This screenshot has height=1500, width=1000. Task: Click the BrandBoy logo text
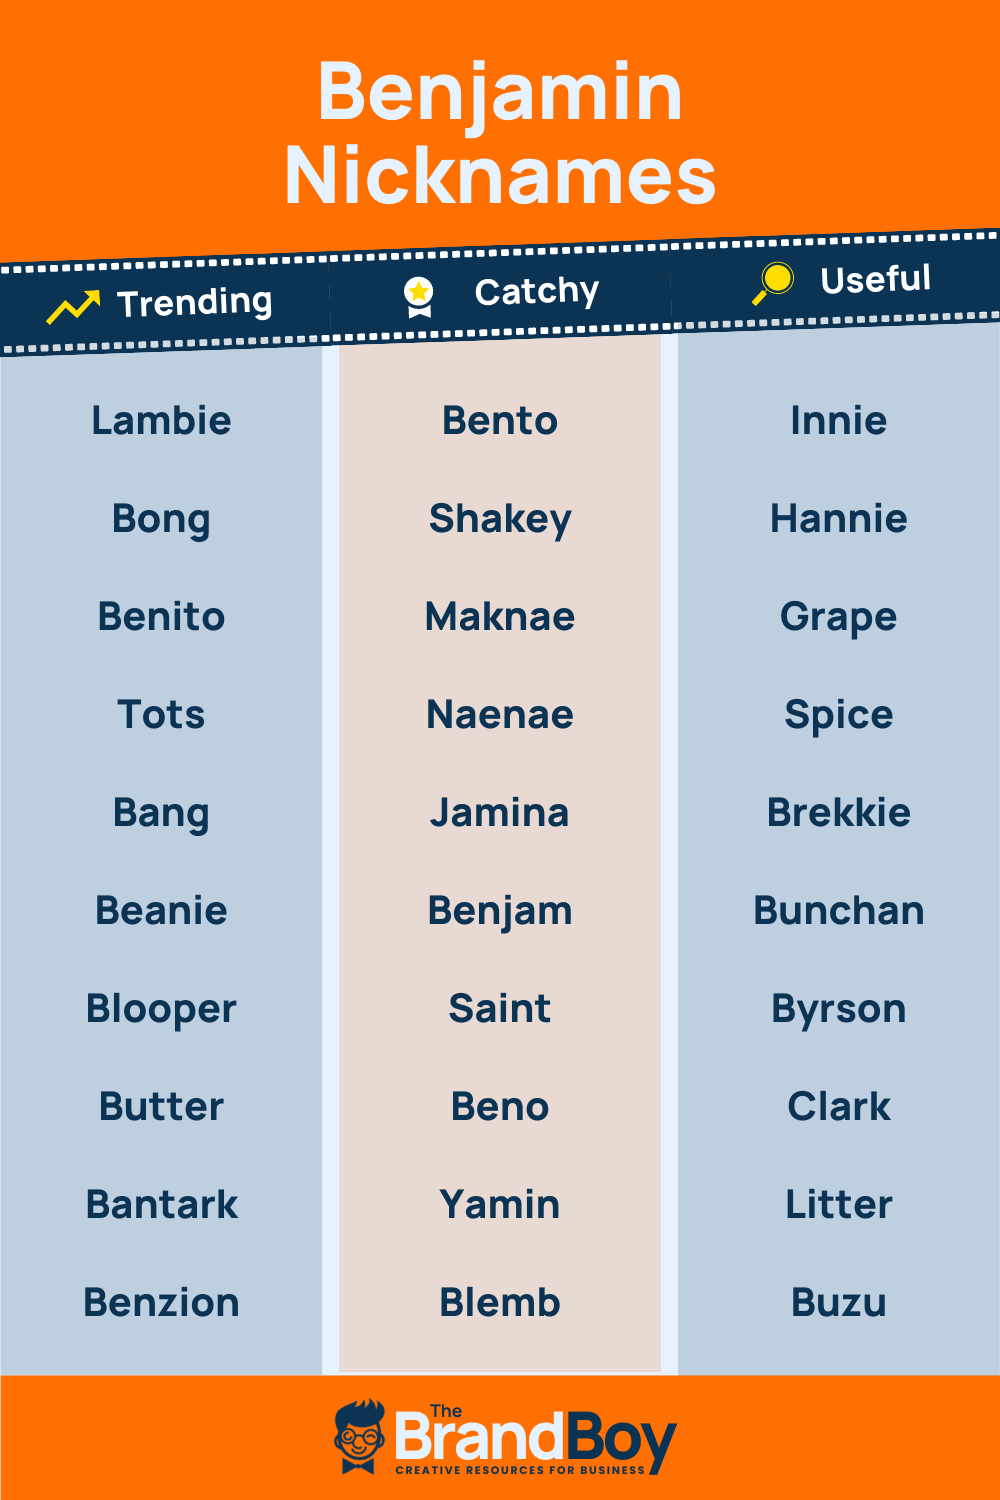[x=535, y=1440]
